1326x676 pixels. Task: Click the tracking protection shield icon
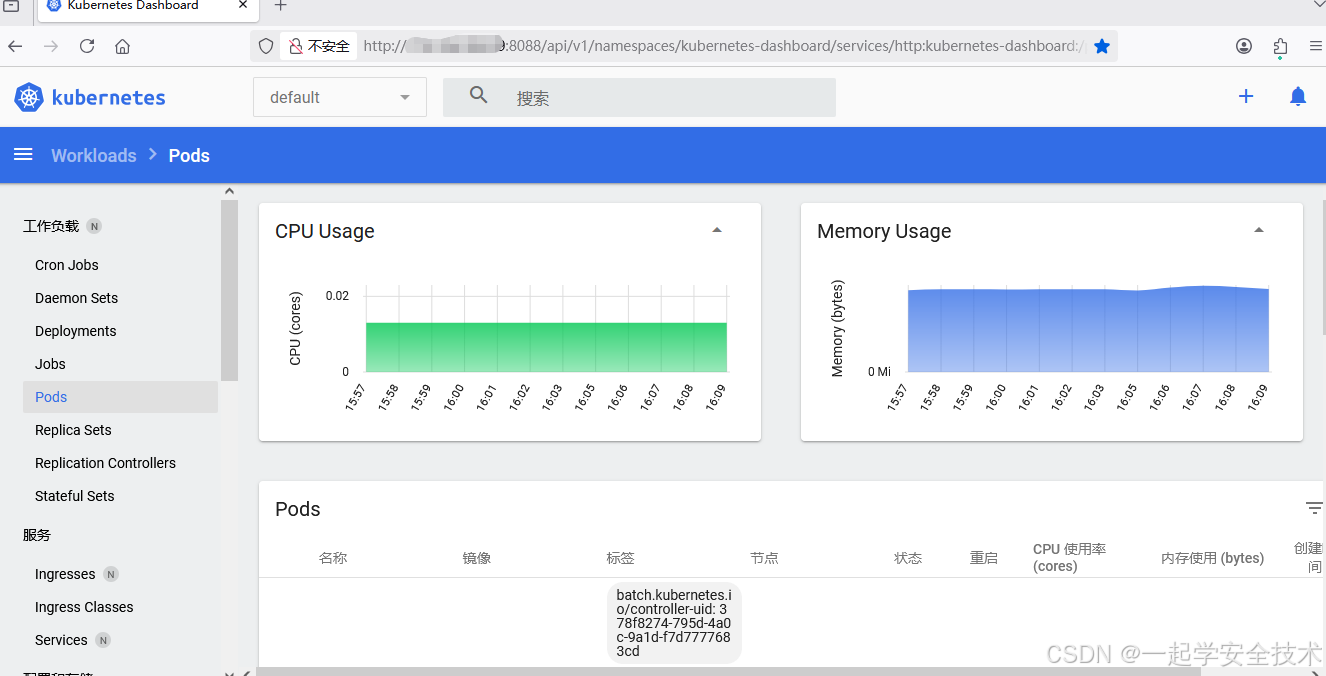click(266, 46)
